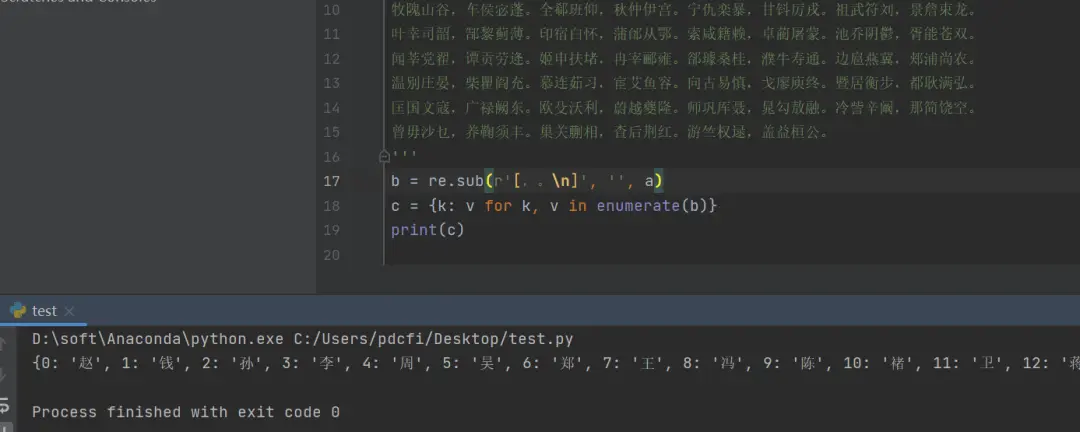This screenshot has width=1080, height=432.
Task: Toggle soft-wrap in the run console
Action: 3,405
